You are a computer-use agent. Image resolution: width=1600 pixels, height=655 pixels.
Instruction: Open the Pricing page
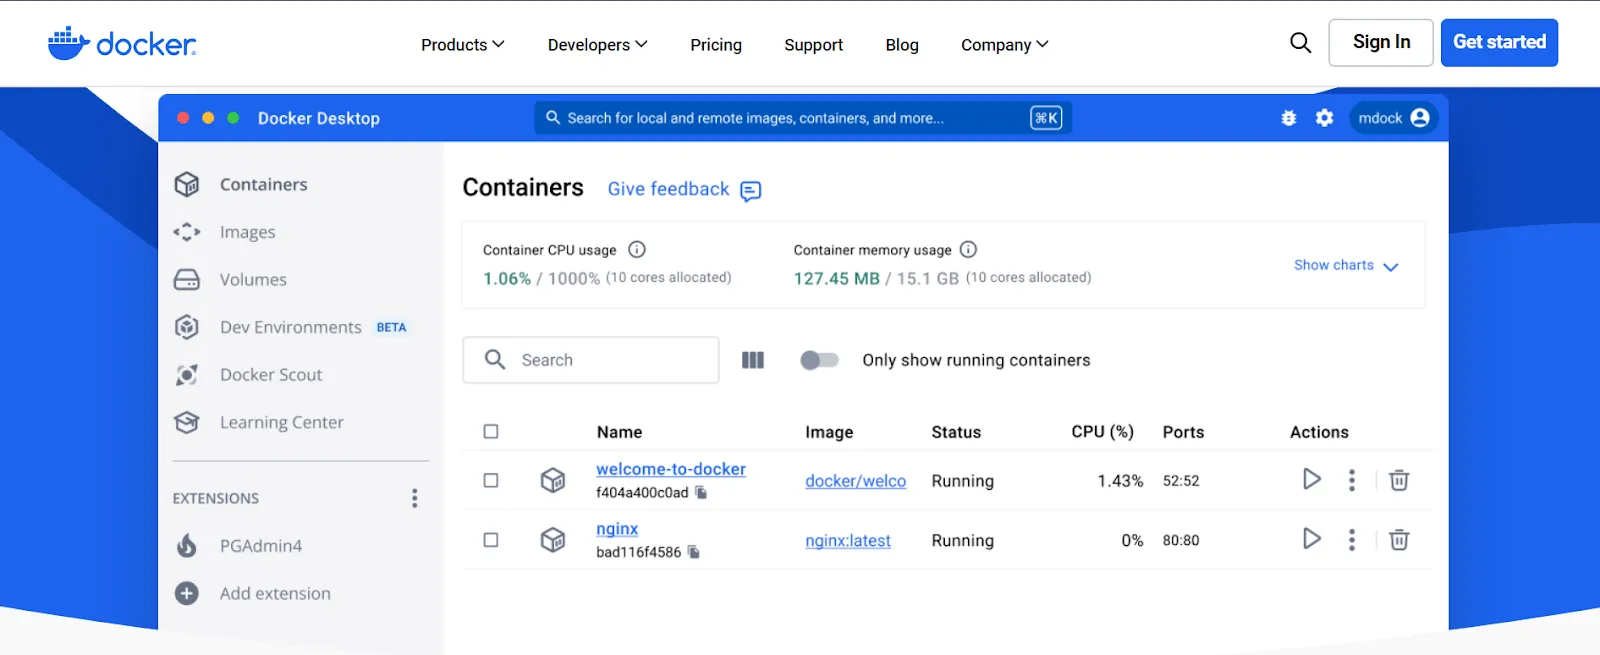(x=716, y=45)
